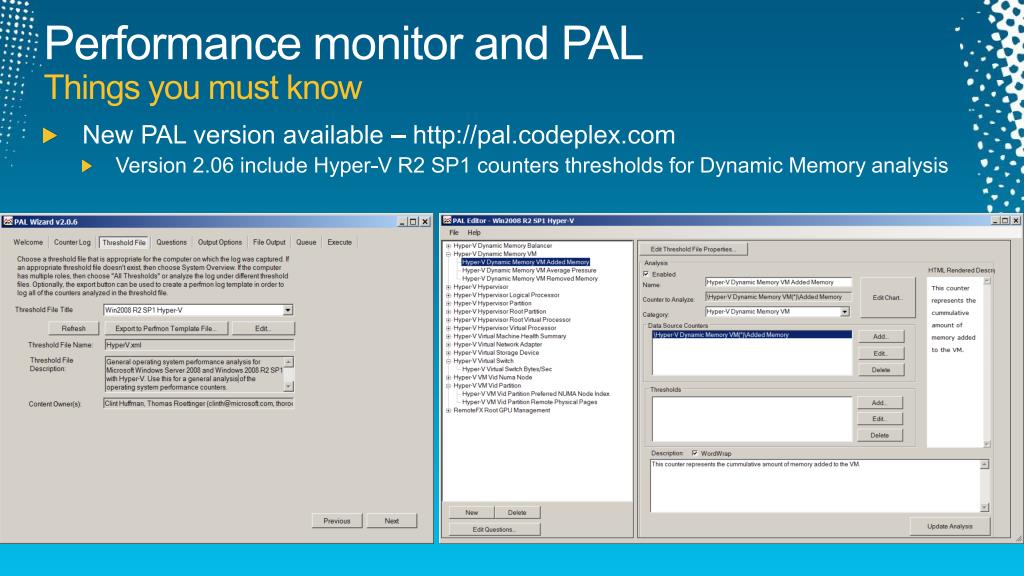Click the Delete button below the tree

coord(517,513)
